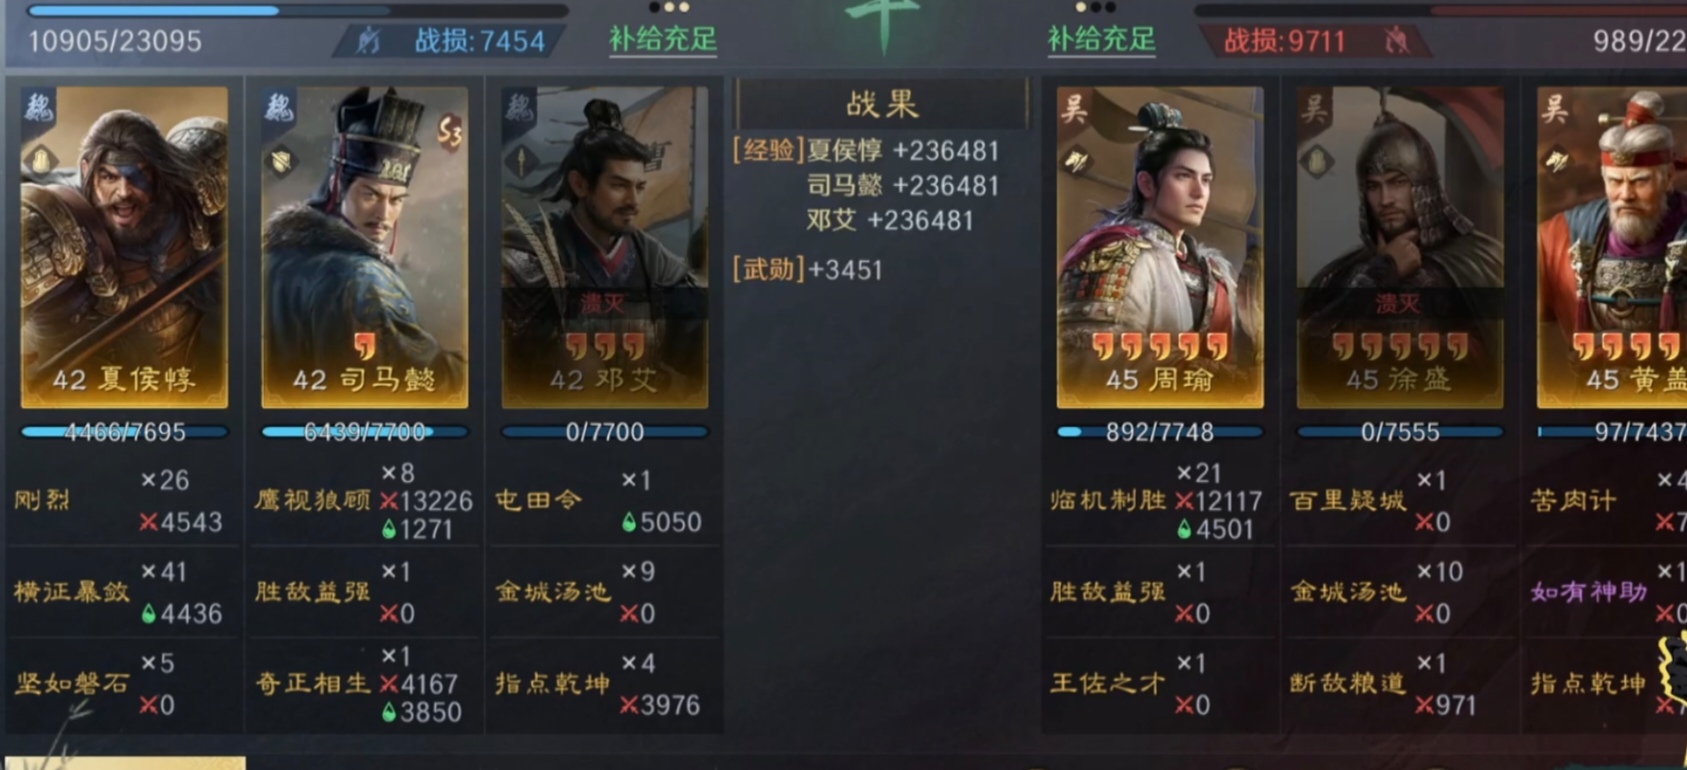1687x770 pixels.
Task: Open right side 补给充足 supply status
Action: (x=1101, y=40)
